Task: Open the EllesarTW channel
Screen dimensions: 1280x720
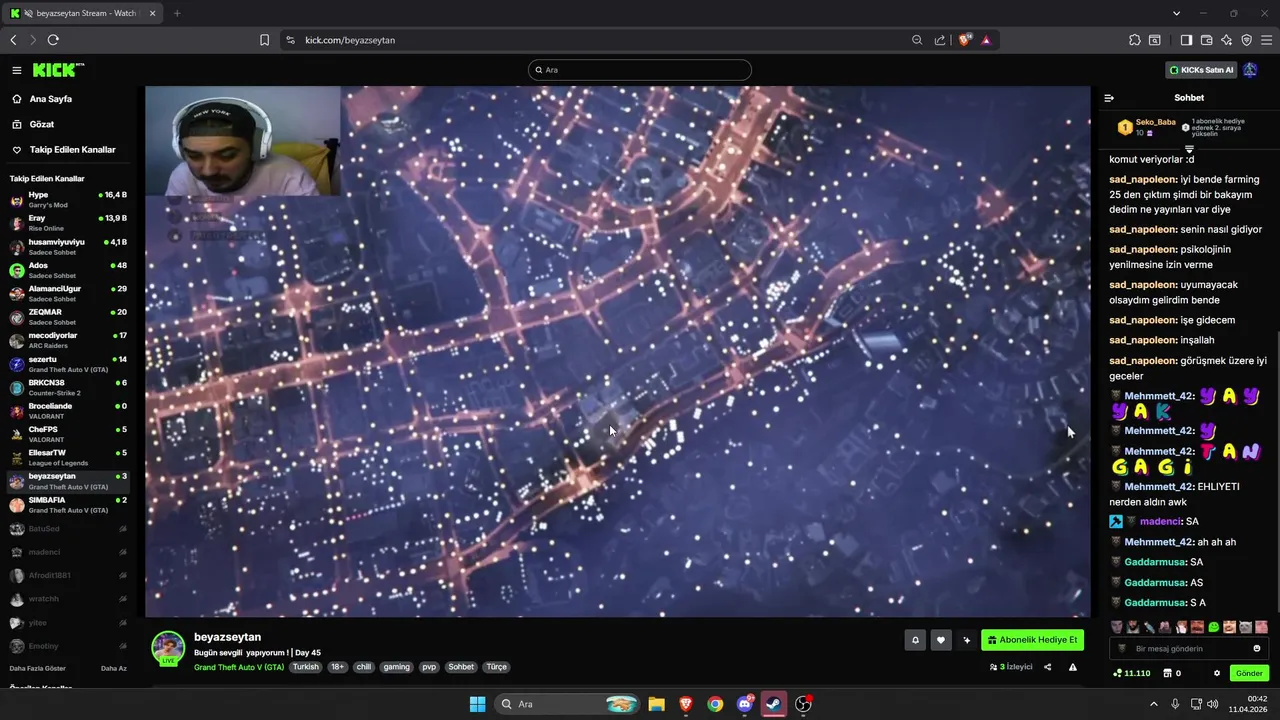Action: [x=68, y=457]
